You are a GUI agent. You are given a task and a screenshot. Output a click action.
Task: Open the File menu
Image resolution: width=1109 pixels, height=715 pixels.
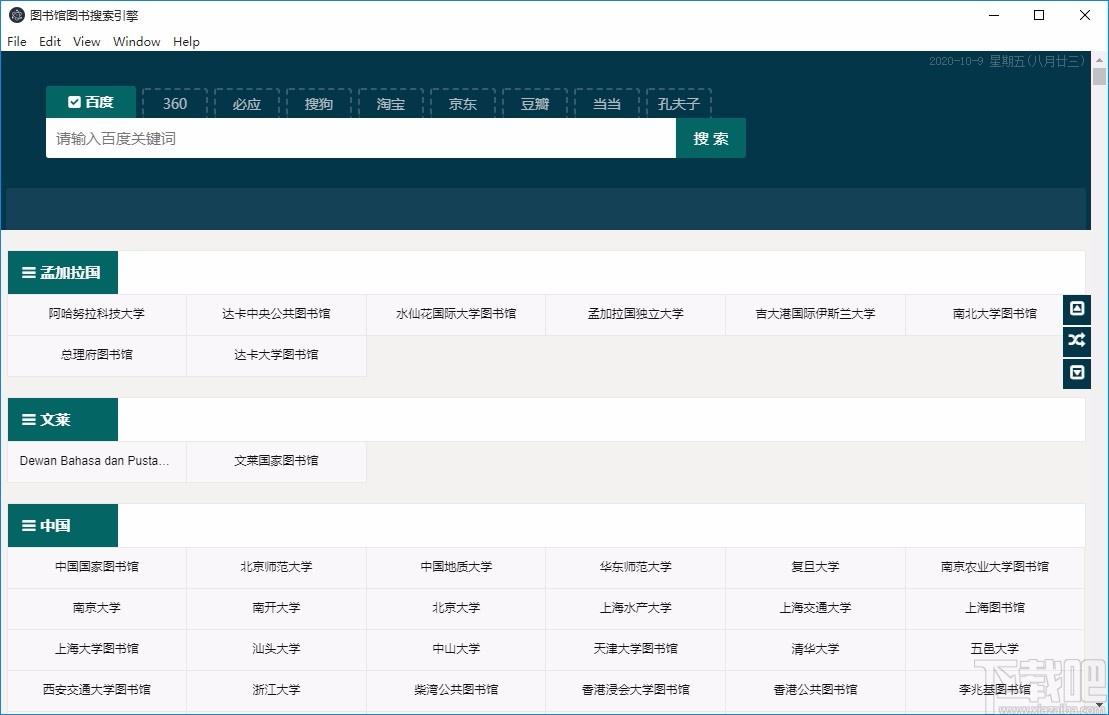[x=17, y=42]
